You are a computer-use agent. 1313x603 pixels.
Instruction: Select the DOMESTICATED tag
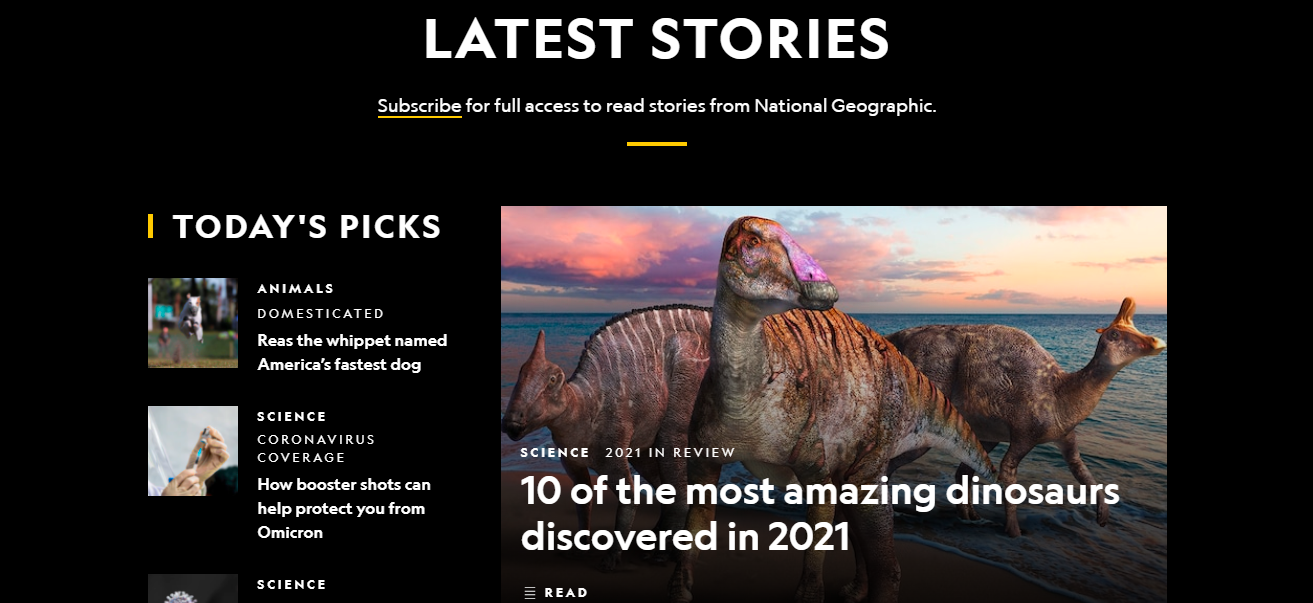[321, 313]
